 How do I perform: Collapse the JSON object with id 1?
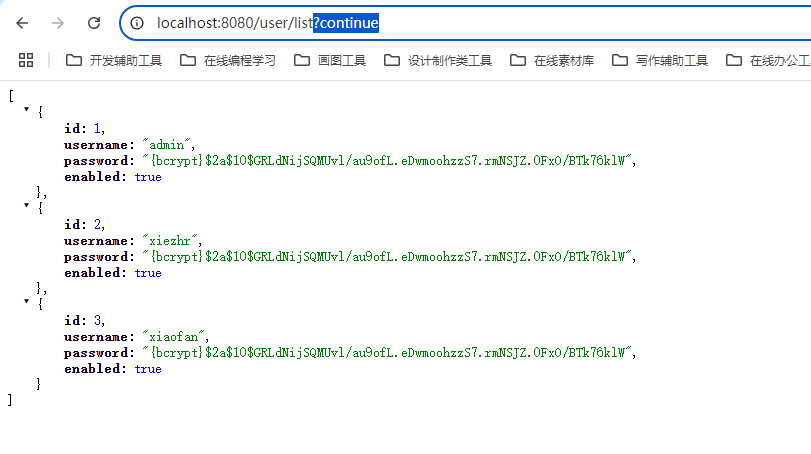[x=26, y=109]
